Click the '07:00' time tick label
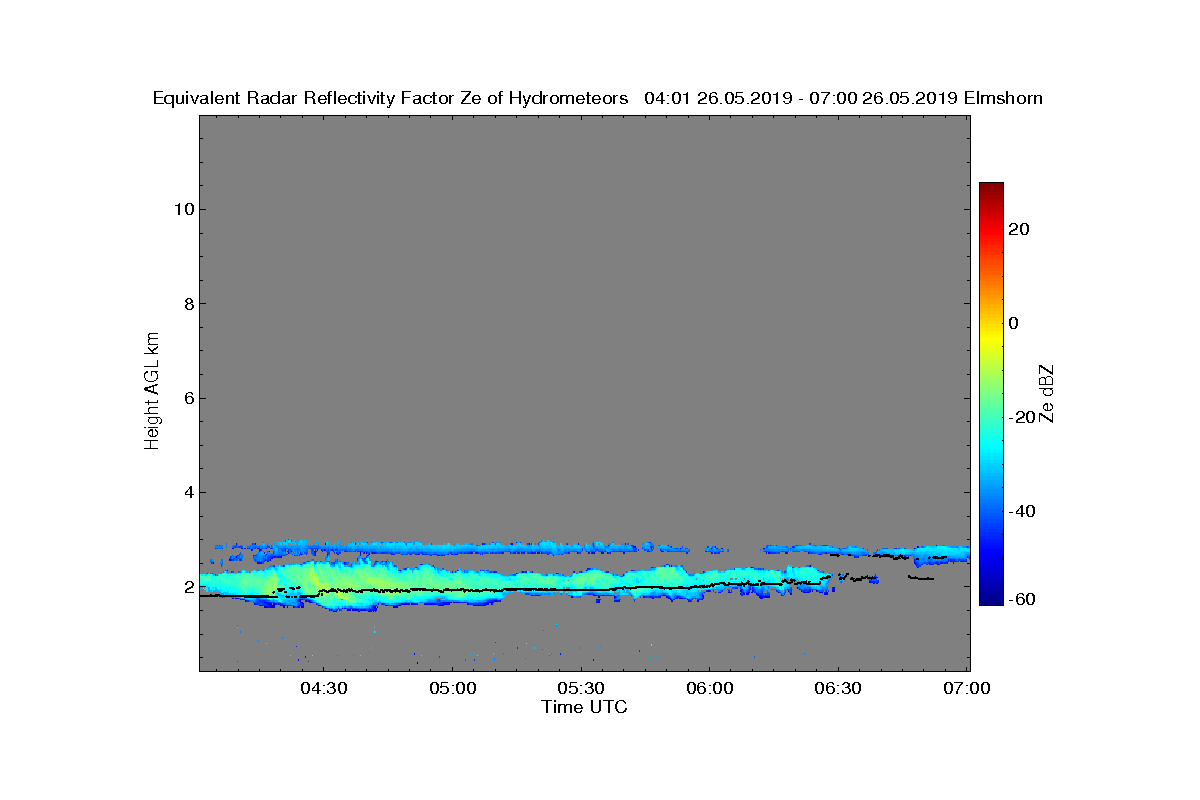Image resolution: width=1200 pixels, height=800 pixels. [967, 689]
